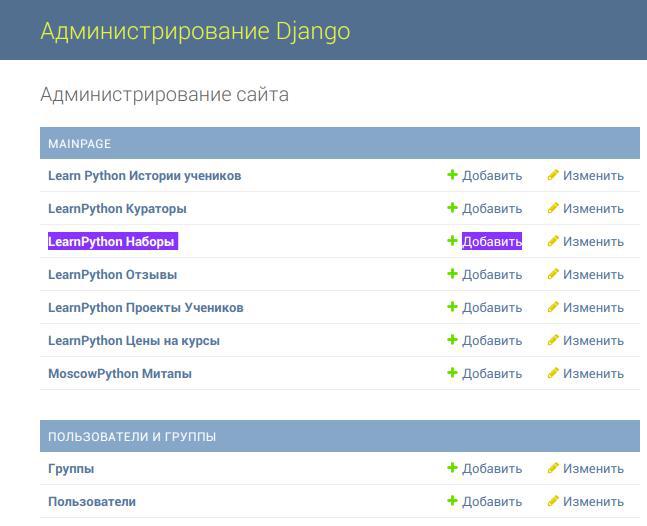Click green plus icon for Группы
The image size is (647, 526).
coord(452,468)
